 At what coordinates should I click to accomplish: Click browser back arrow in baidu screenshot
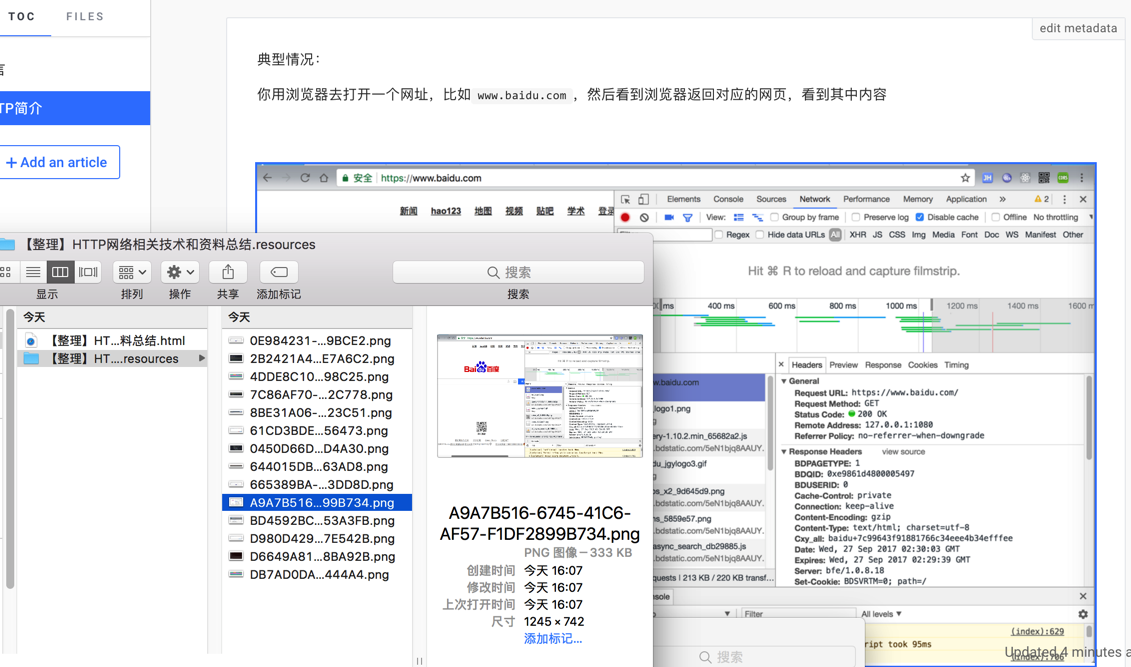coord(268,177)
